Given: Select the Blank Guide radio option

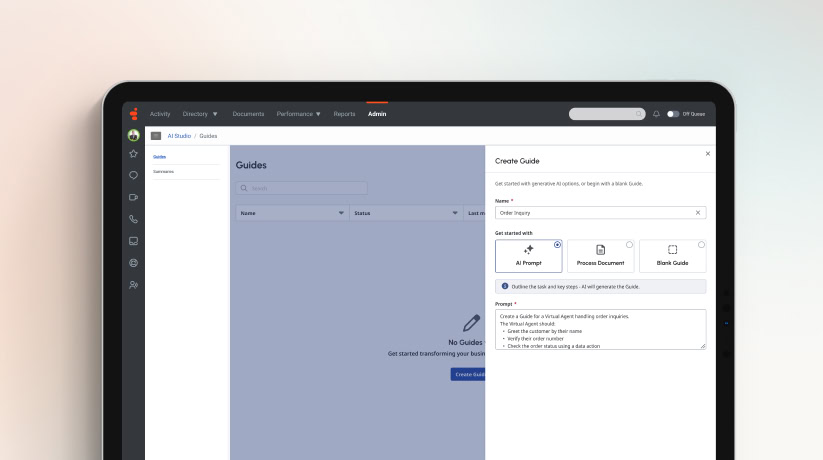Looking at the screenshot, I should pos(701,245).
